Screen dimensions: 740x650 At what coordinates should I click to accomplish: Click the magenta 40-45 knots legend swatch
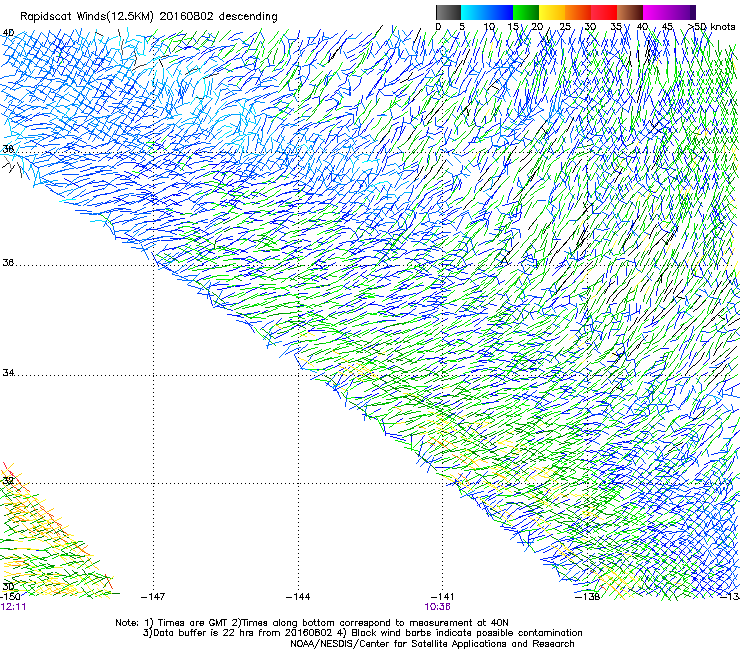[656, 12]
